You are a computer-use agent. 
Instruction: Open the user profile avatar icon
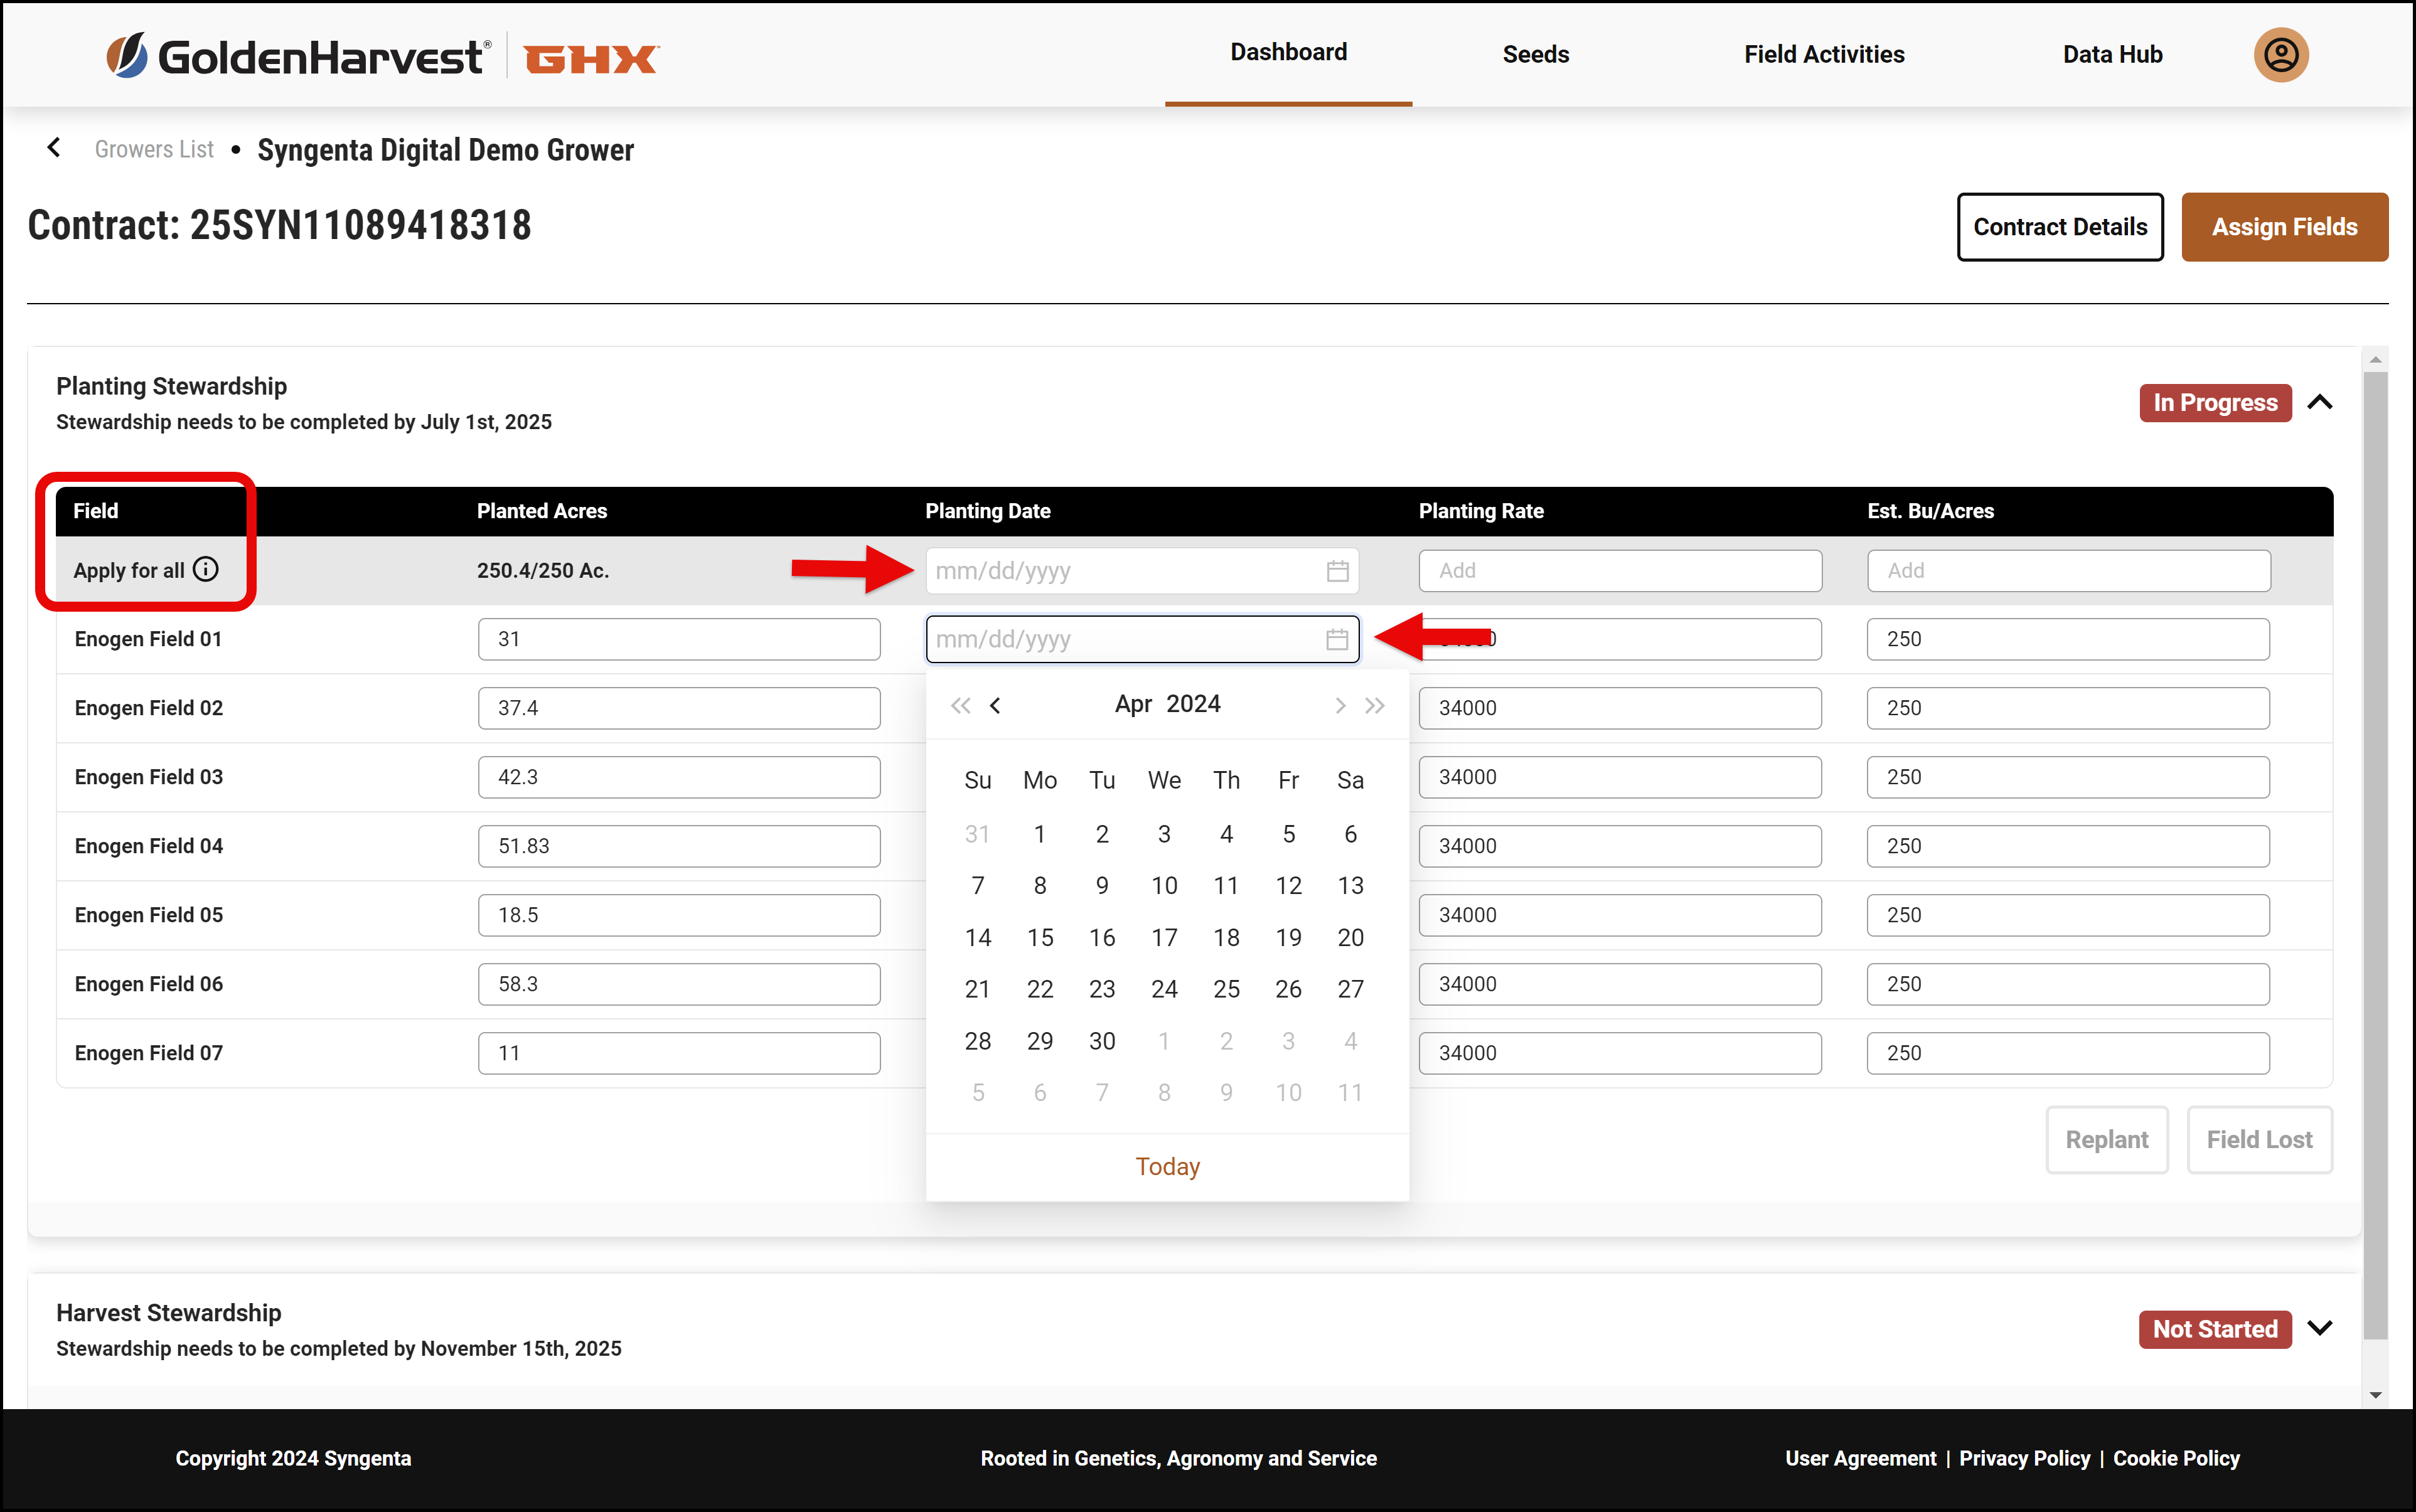pyautogui.click(x=2280, y=54)
